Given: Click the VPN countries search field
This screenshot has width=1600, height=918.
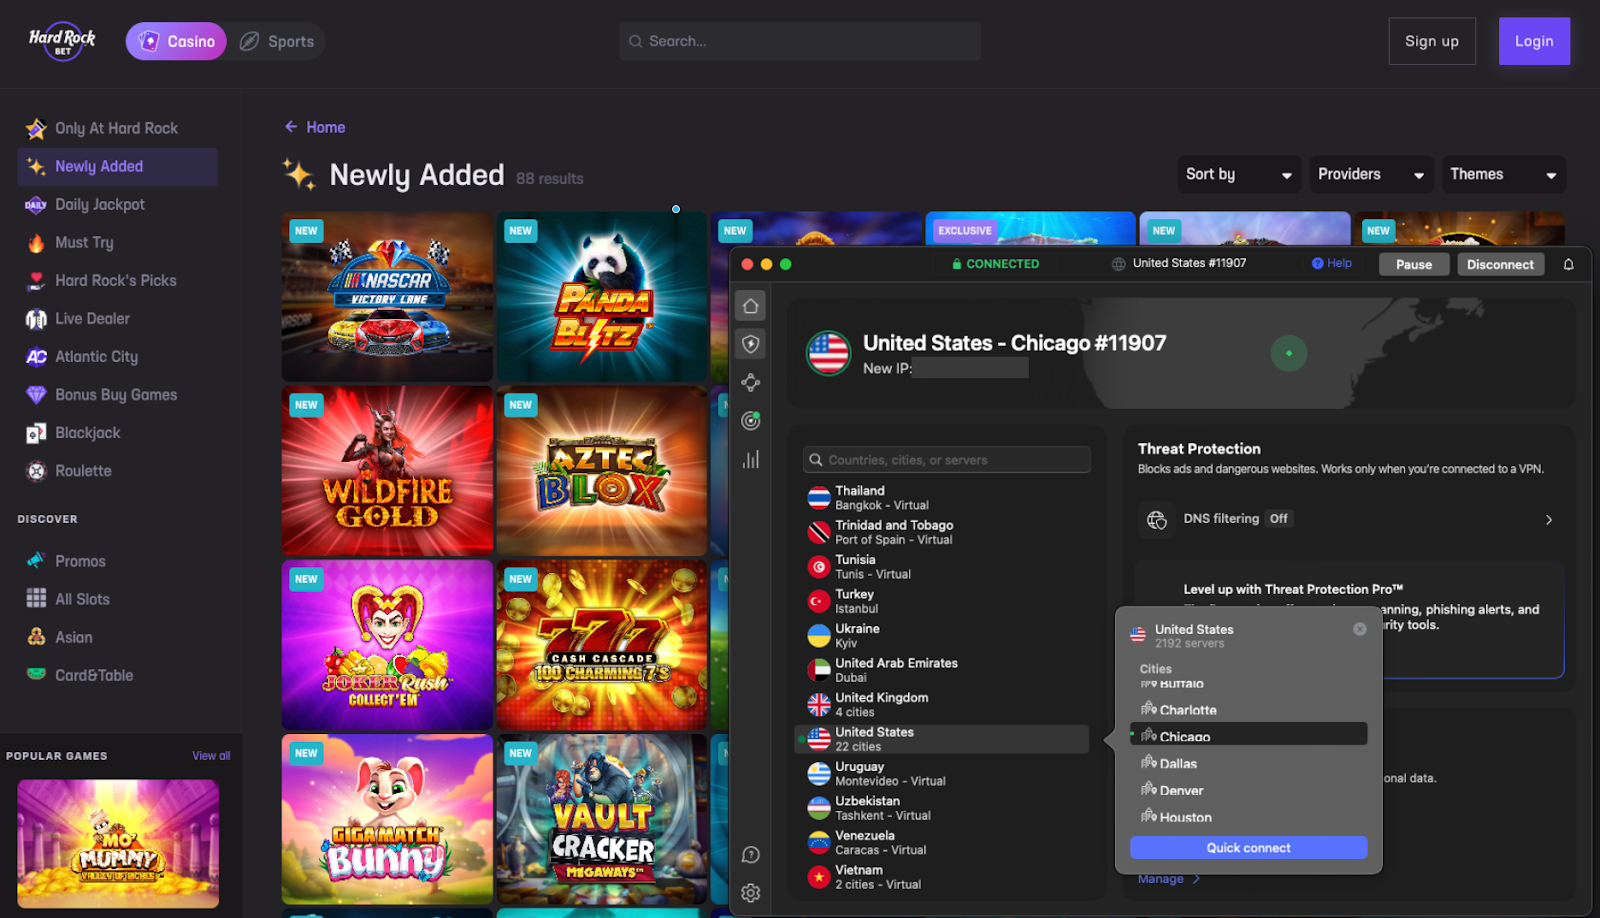Looking at the screenshot, I should point(946,460).
